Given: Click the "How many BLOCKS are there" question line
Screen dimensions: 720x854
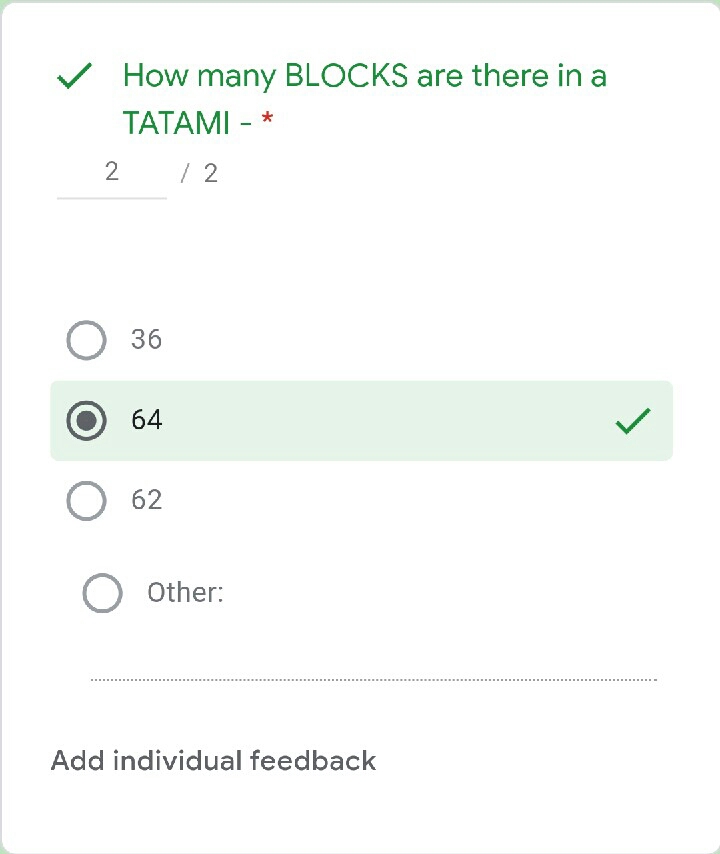Looking at the screenshot, I should pyautogui.click(x=364, y=76).
